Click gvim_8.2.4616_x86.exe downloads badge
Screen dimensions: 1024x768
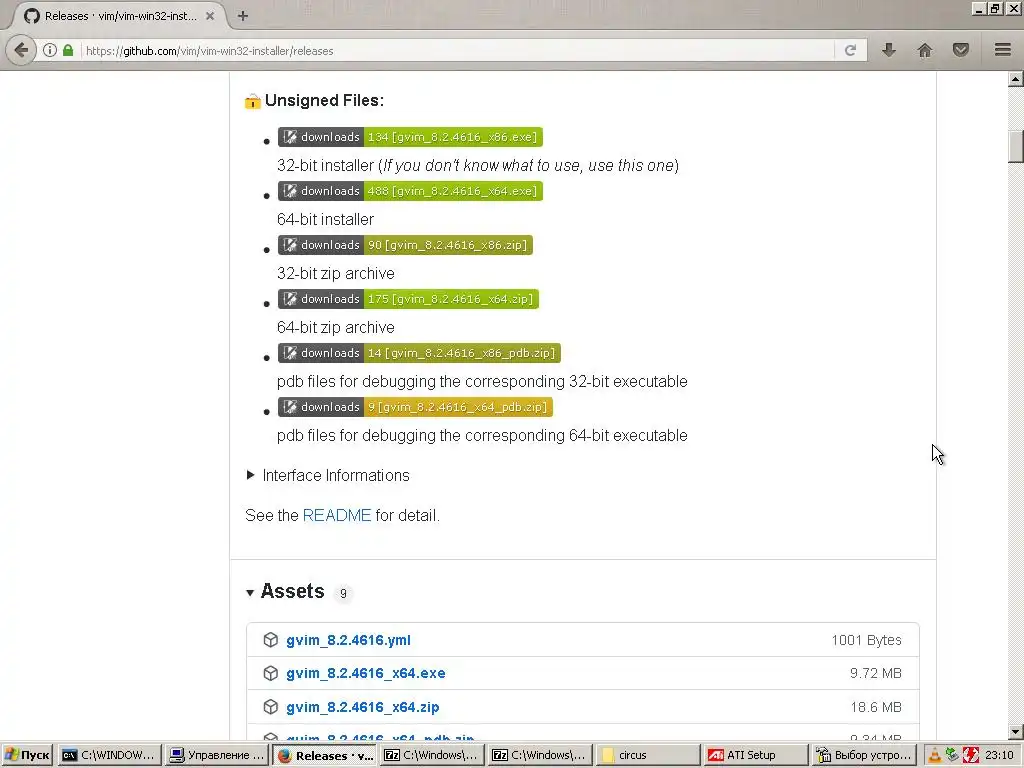[x=410, y=137]
